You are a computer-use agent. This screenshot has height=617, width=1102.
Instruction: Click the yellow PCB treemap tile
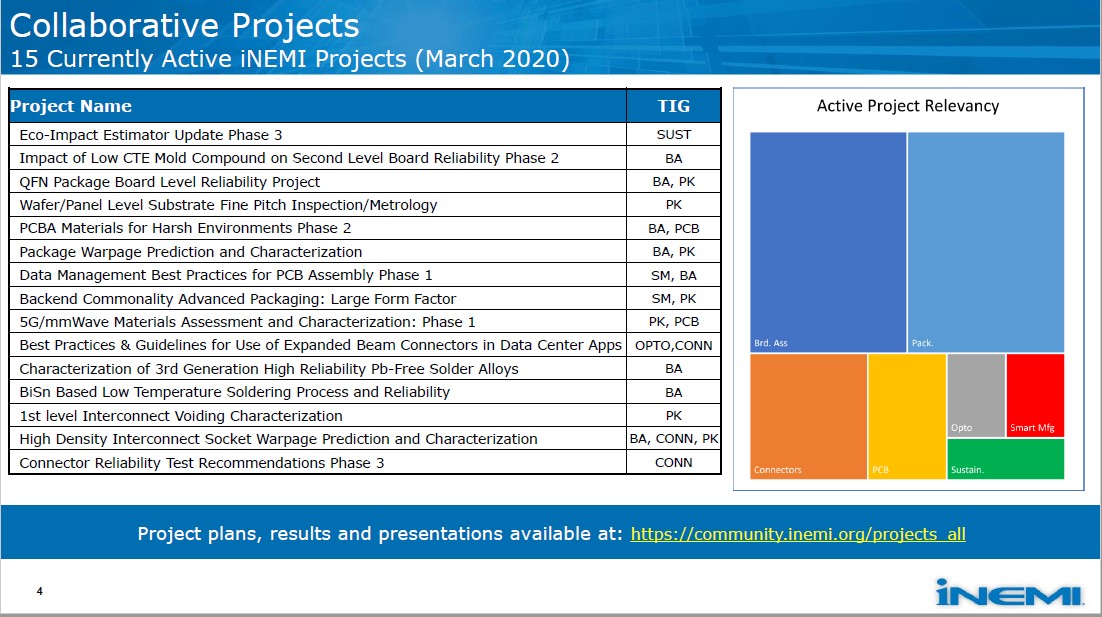click(907, 416)
